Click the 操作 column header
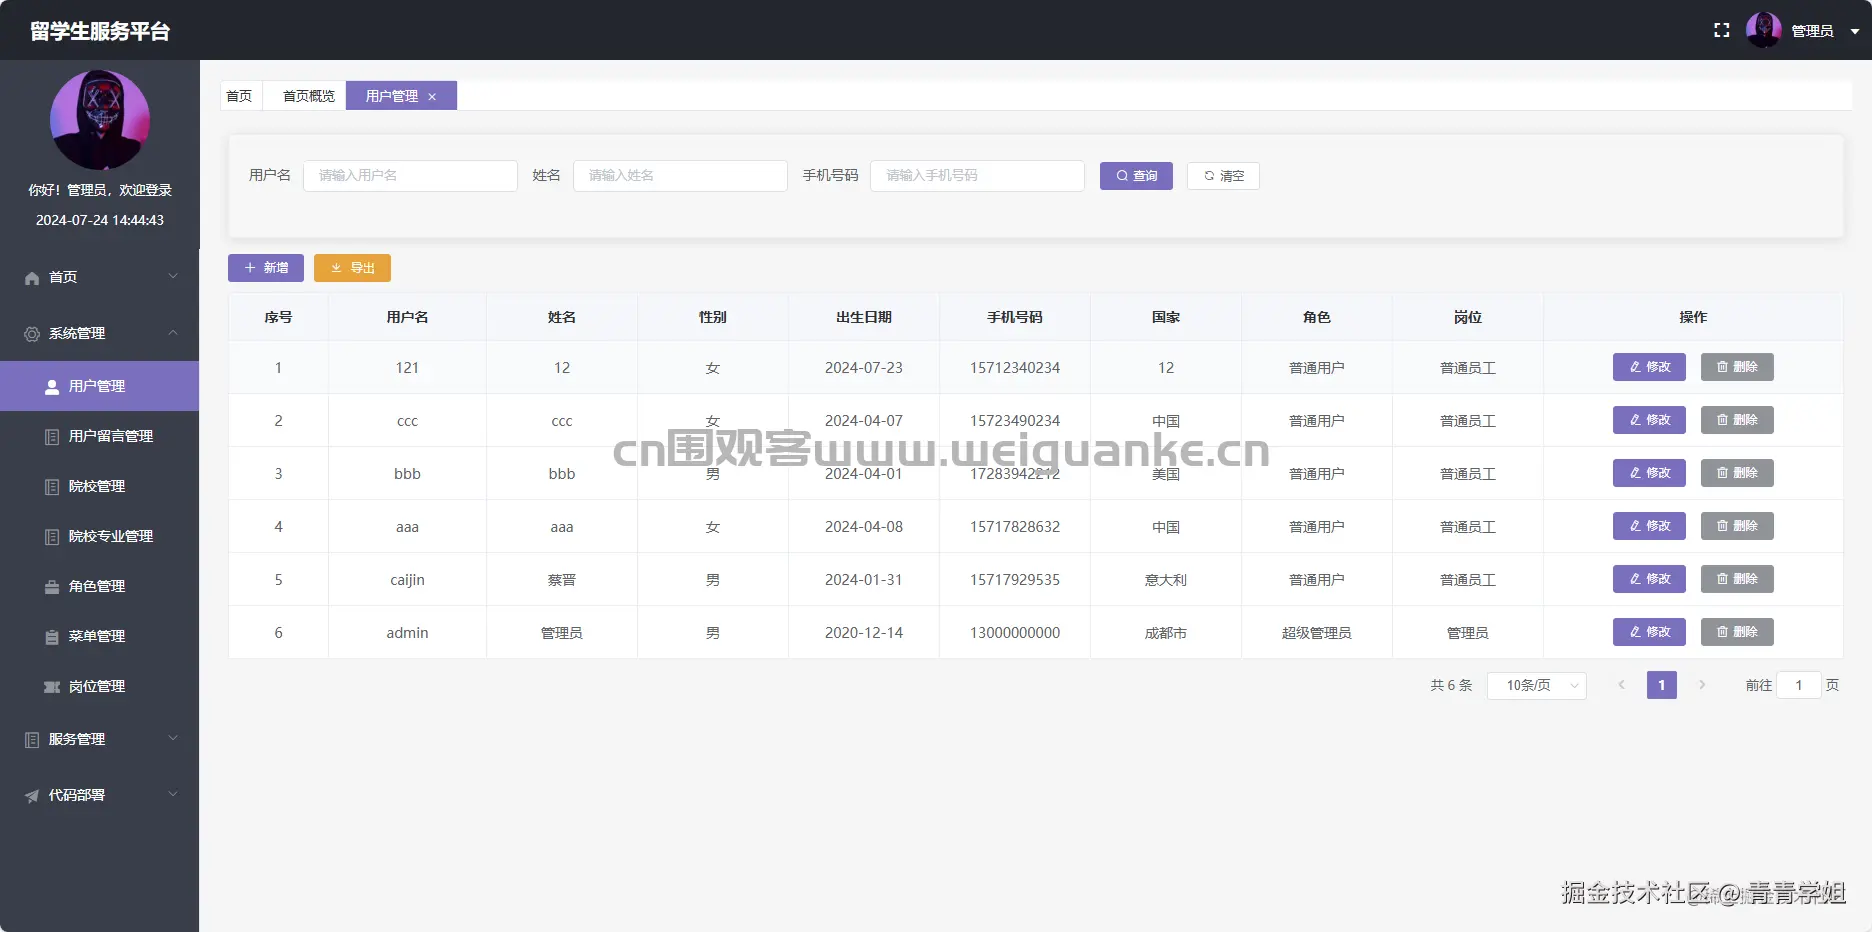This screenshot has width=1872, height=932. pyautogui.click(x=1693, y=317)
